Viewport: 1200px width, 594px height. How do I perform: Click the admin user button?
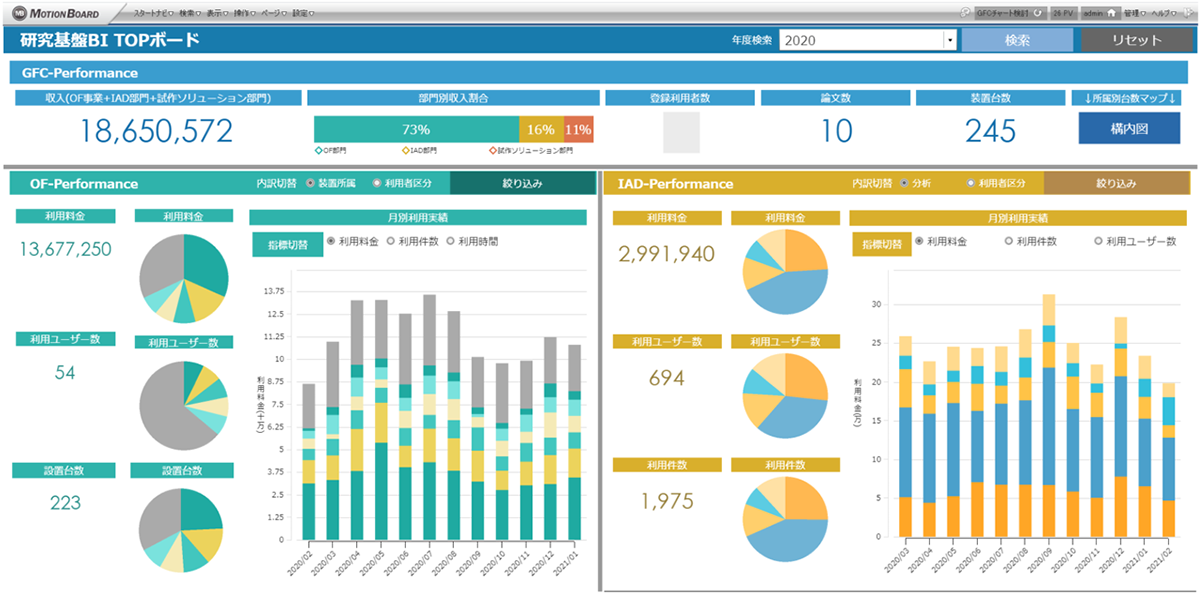pos(1099,13)
